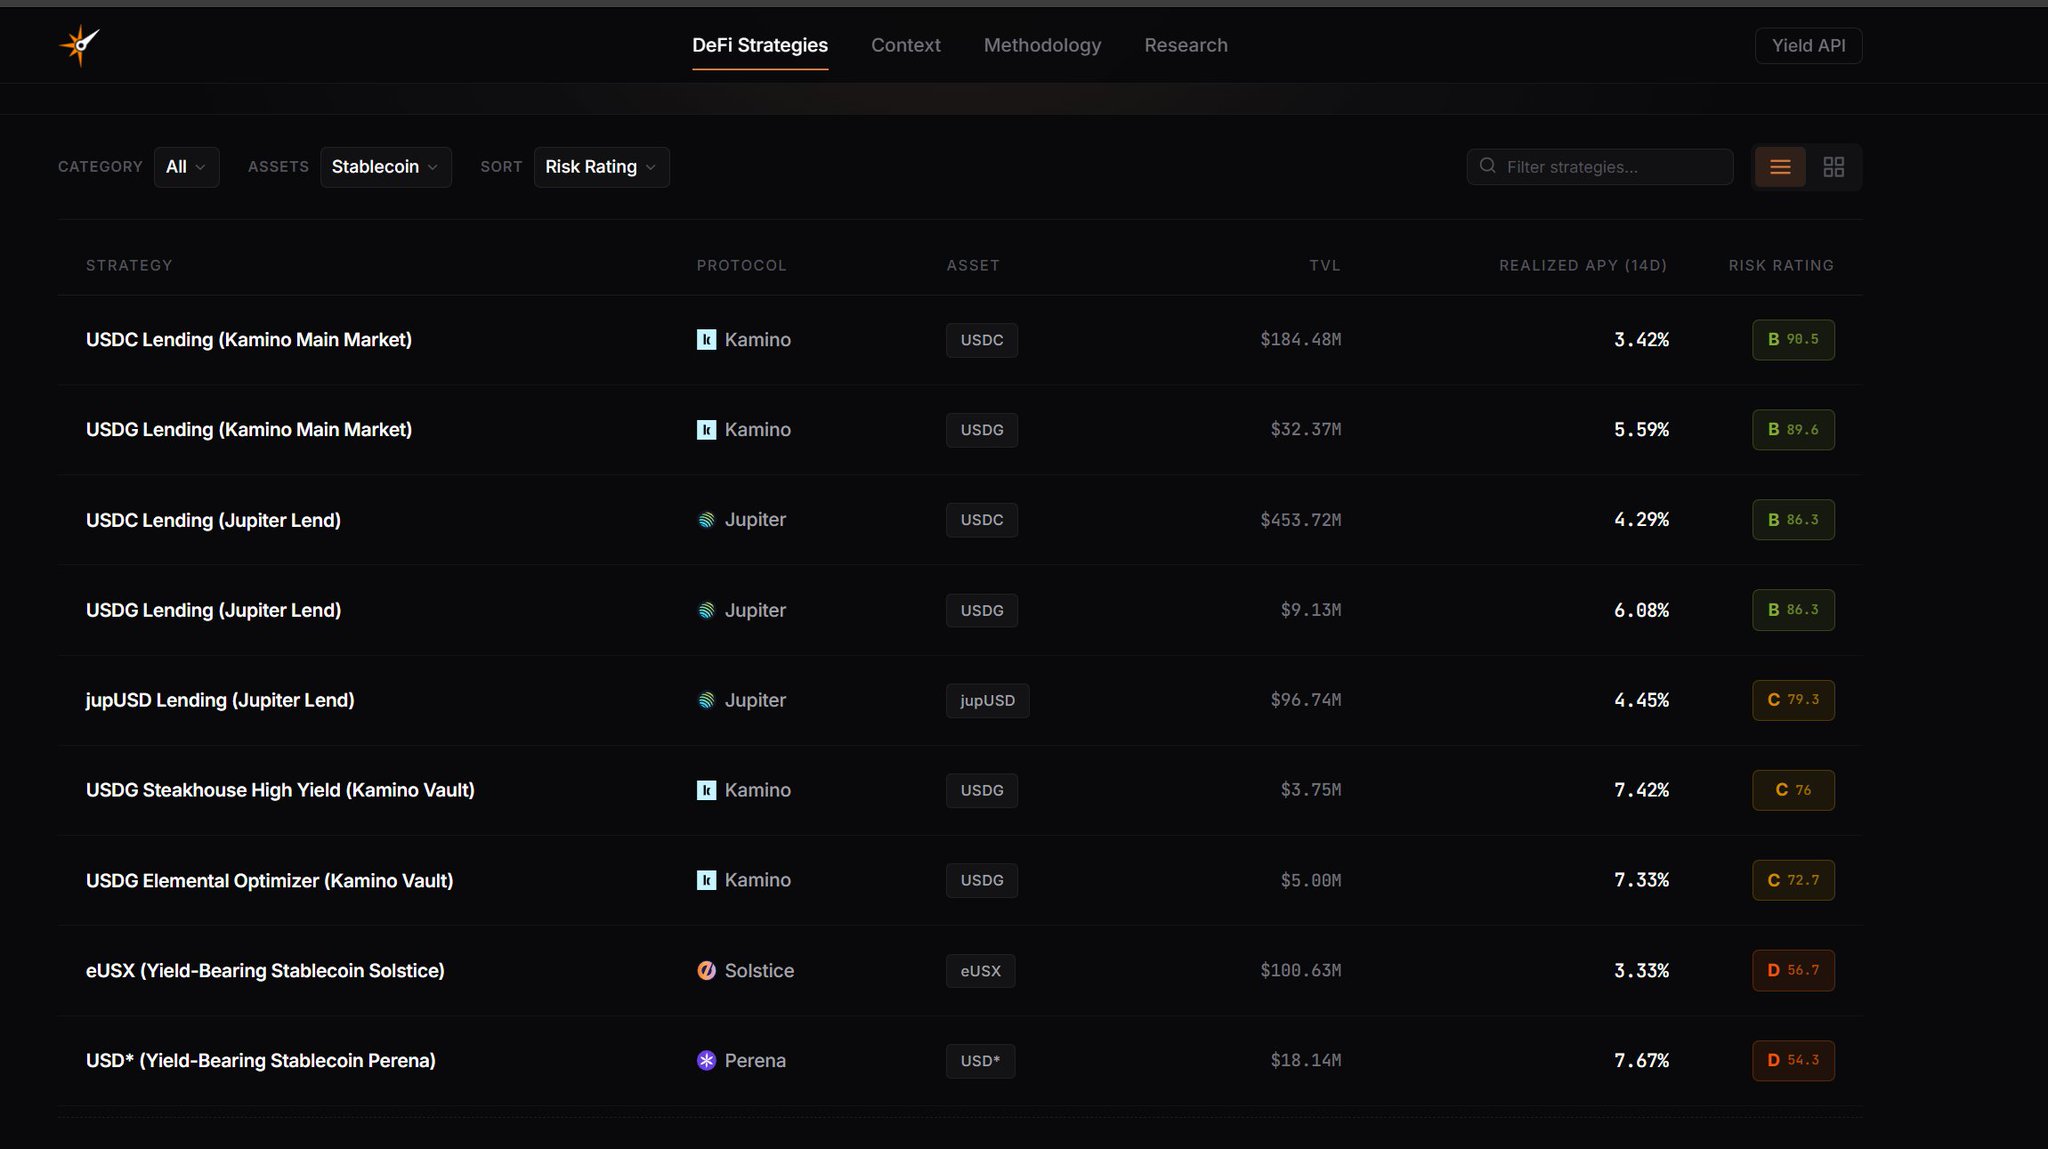This screenshot has height=1149, width=2048.
Task: Go to the Methodology tab
Action: click(x=1042, y=45)
